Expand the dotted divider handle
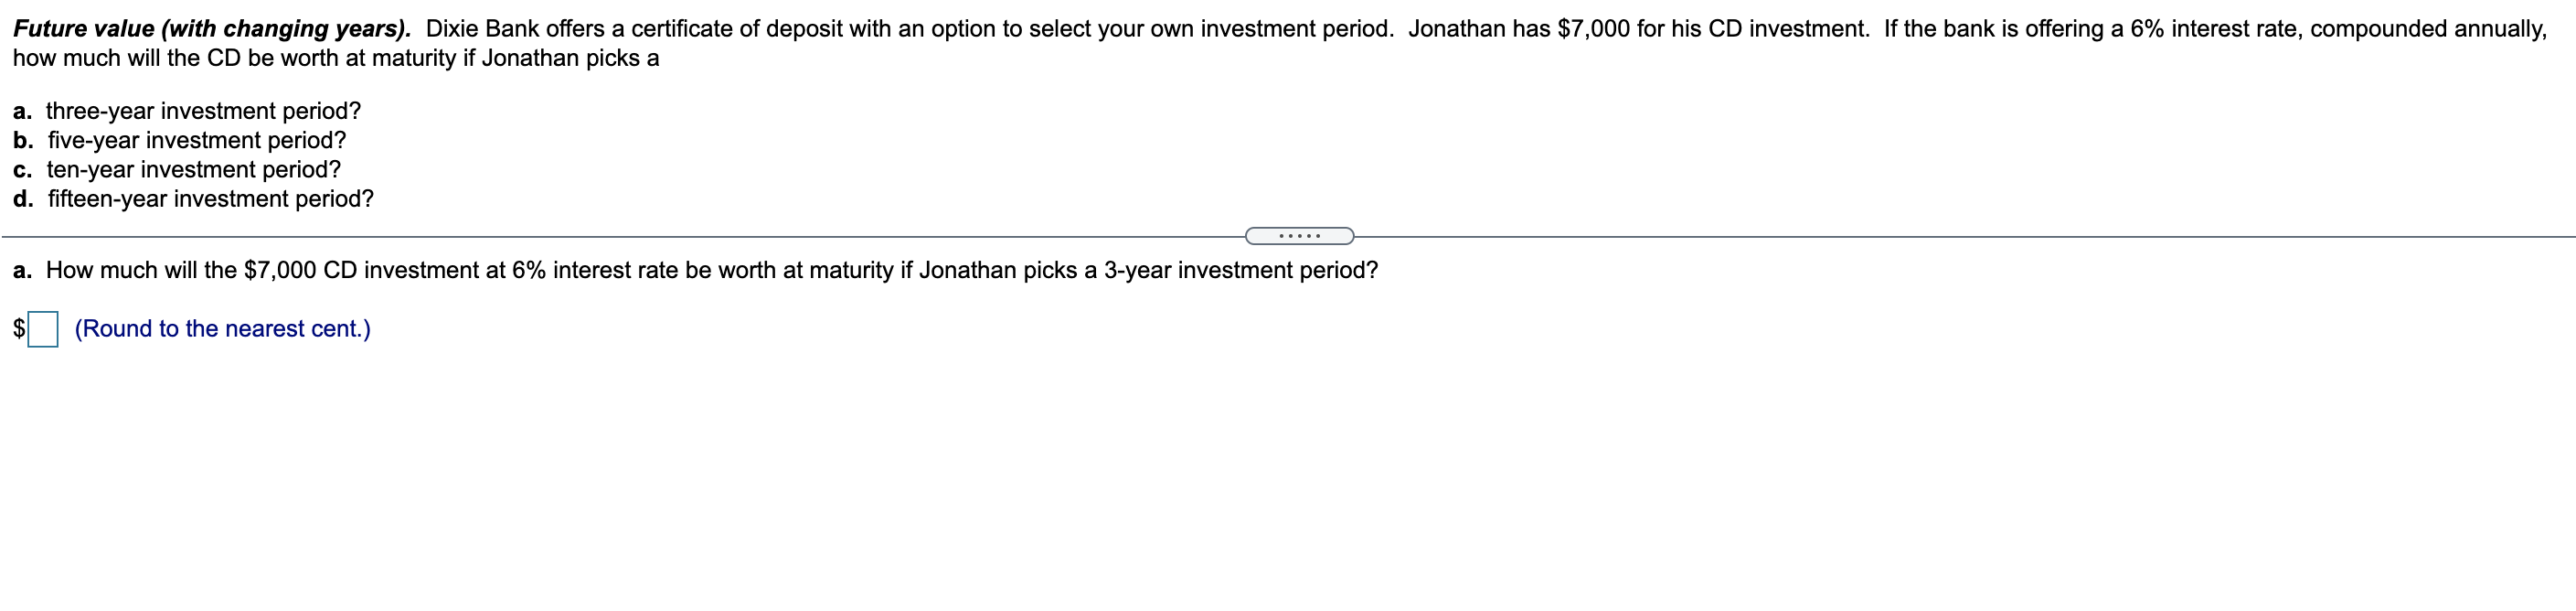 1299,236
